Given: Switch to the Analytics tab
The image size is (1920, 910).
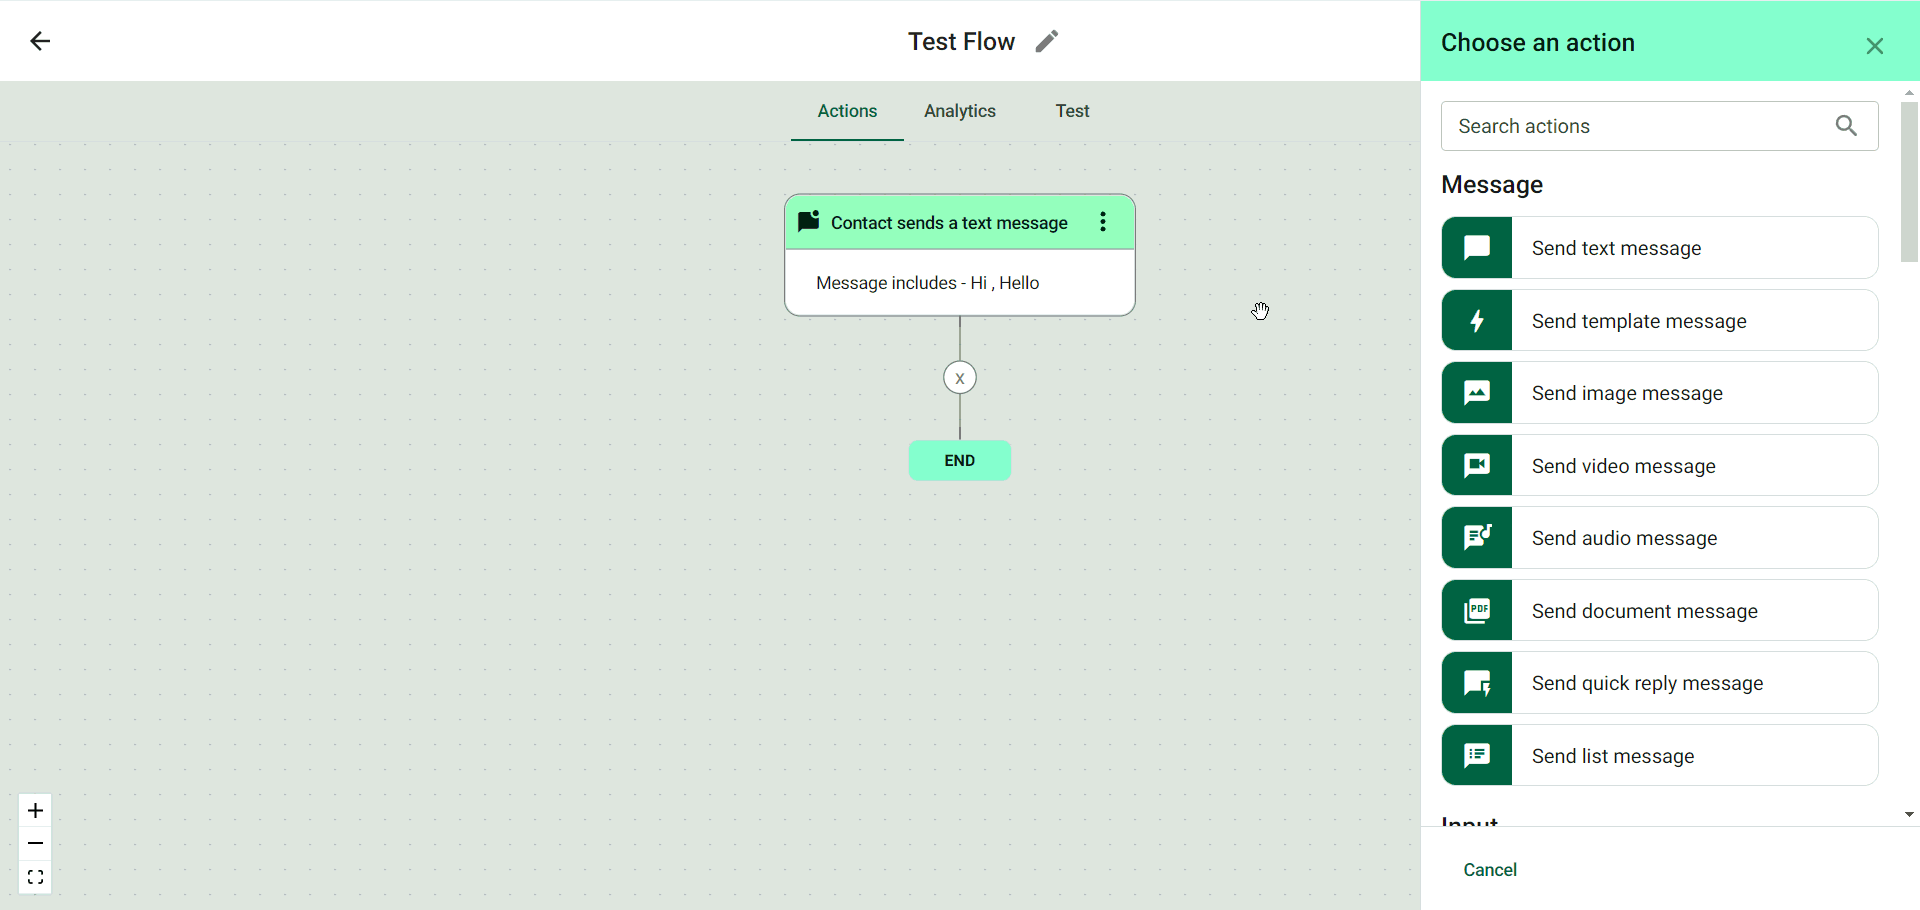Looking at the screenshot, I should pos(960,111).
